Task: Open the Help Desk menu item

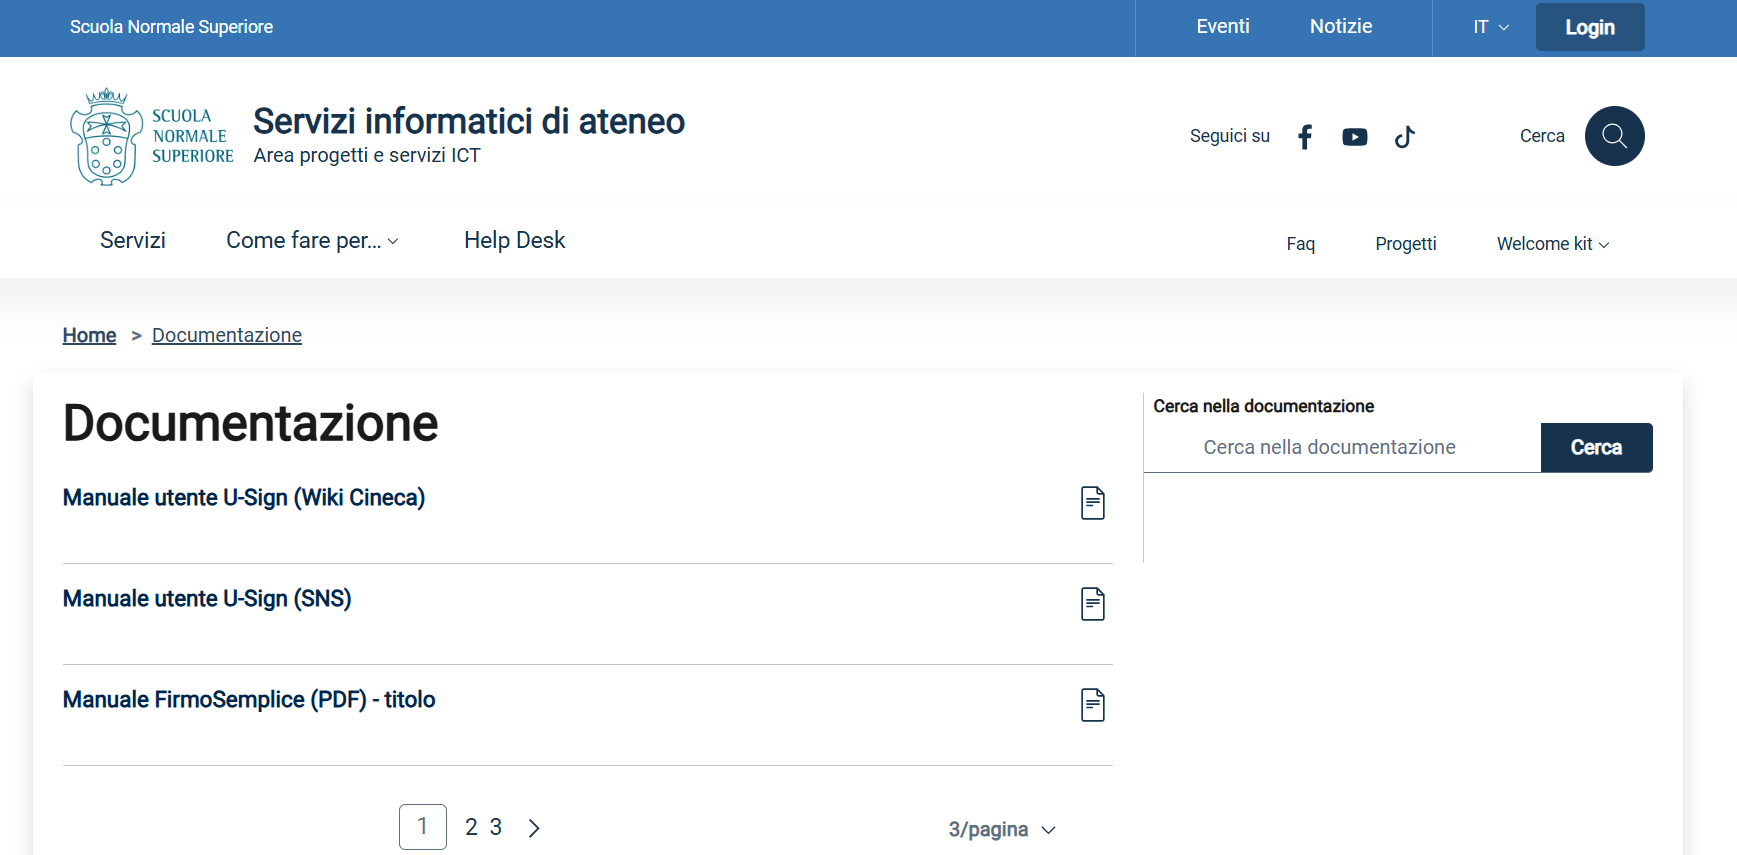Action: (x=514, y=241)
